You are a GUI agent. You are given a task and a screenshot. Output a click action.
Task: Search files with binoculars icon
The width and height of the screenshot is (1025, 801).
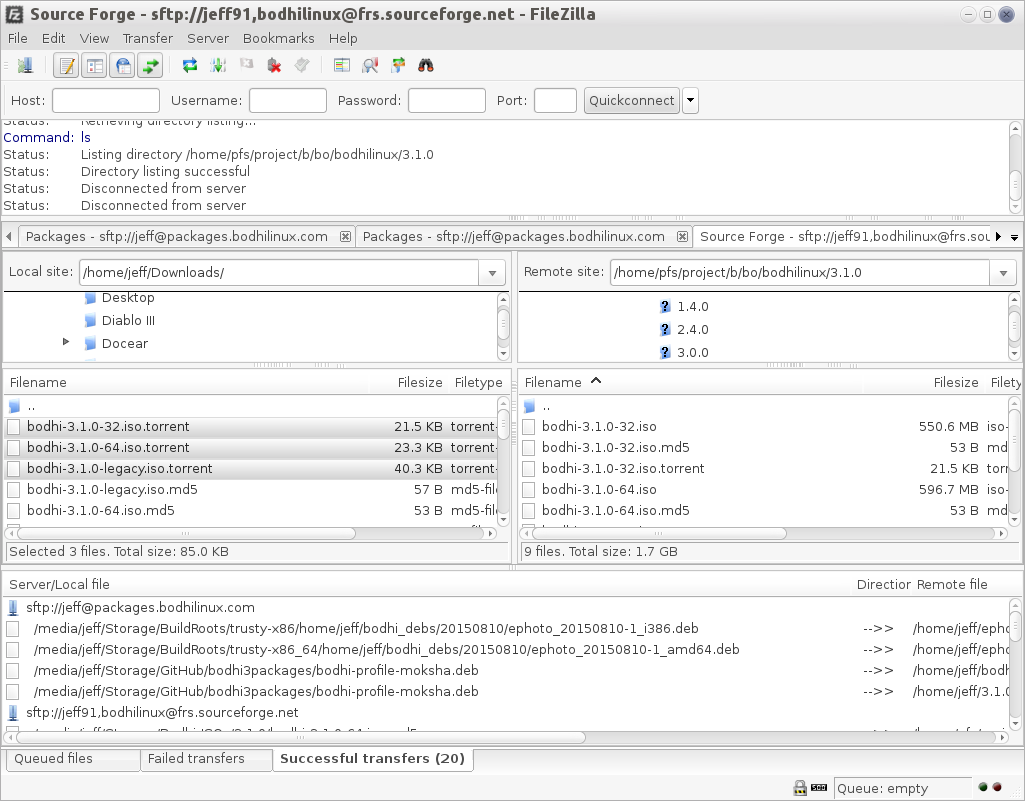point(426,65)
